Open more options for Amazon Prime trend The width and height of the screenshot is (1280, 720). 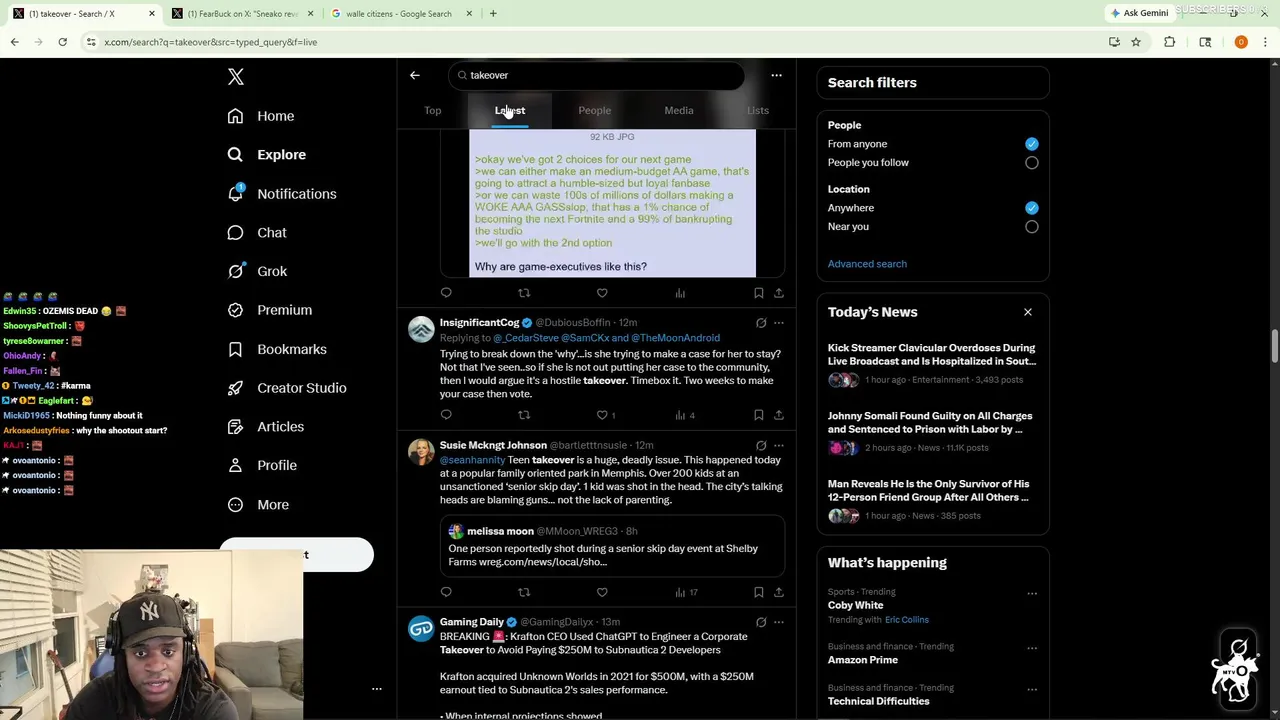[x=1032, y=648]
